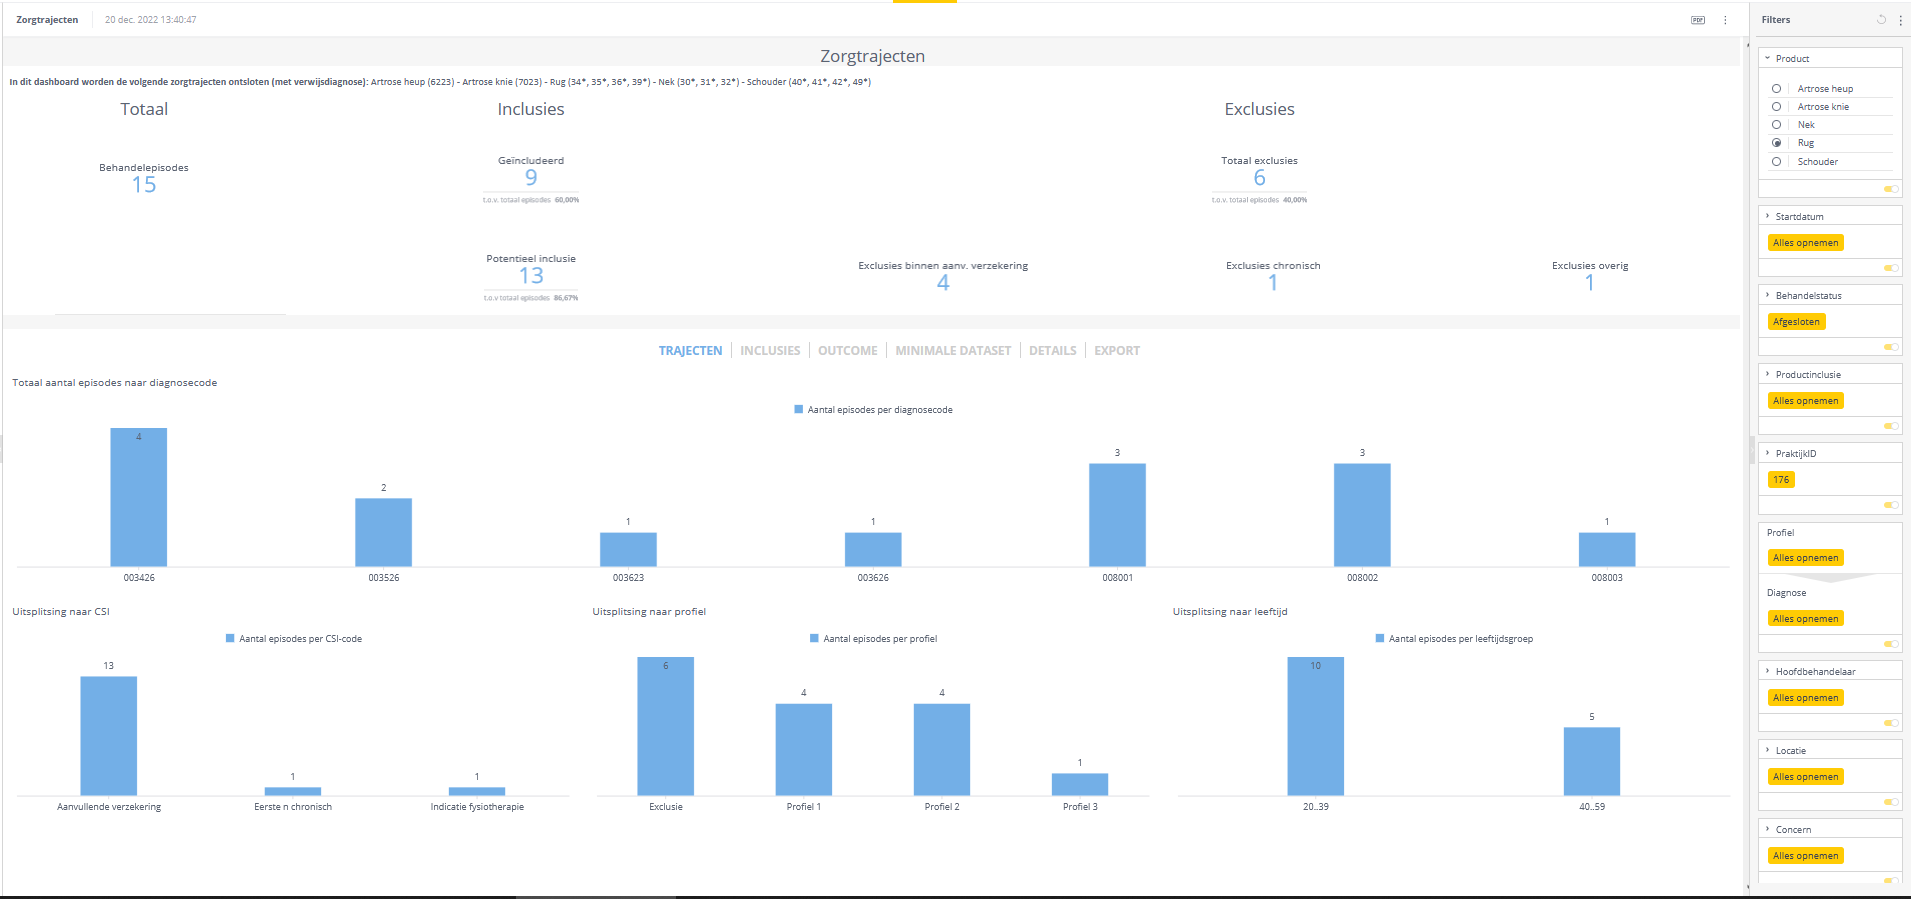Select the Profiel 2 bar
This screenshot has height=899, width=1911.
(942, 750)
